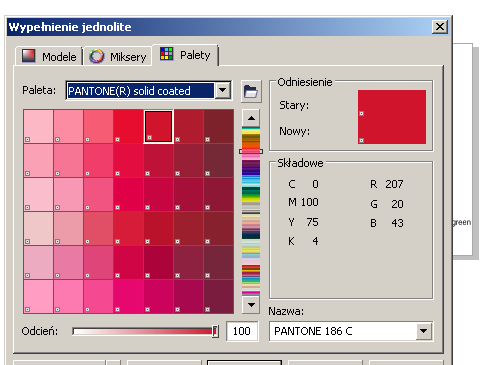Image resolution: width=492 pixels, height=365 pixels.
Task: Switch to the Modele tab
Action: (49, 56)
